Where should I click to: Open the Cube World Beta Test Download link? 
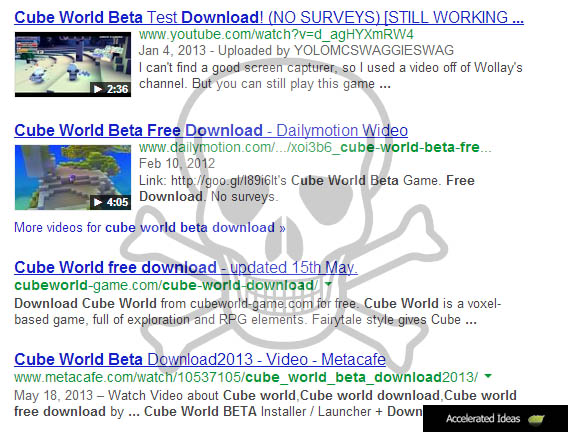tap(269, 17)
